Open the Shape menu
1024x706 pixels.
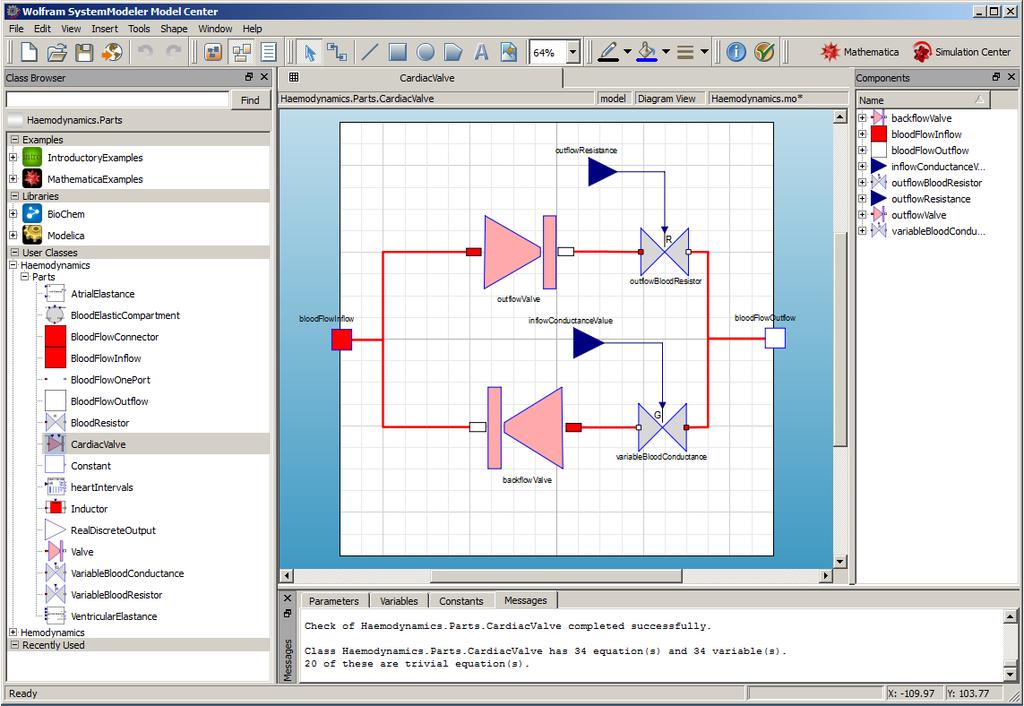click(174, 29)
